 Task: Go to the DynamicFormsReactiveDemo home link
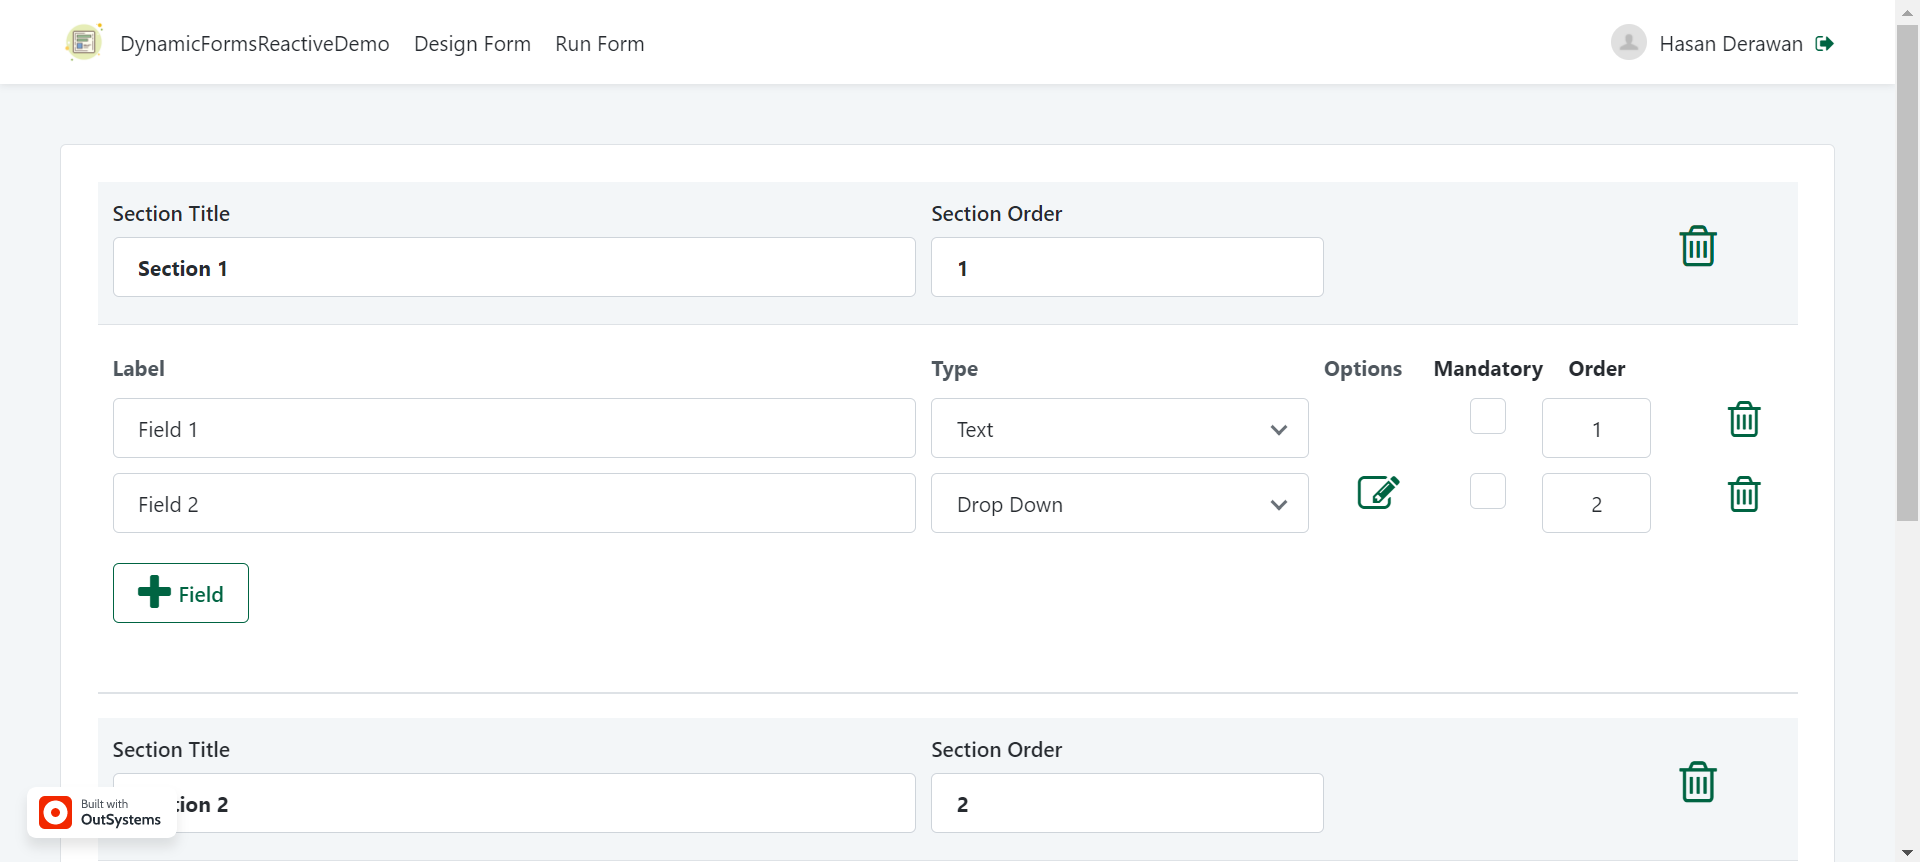pos(255,44)
